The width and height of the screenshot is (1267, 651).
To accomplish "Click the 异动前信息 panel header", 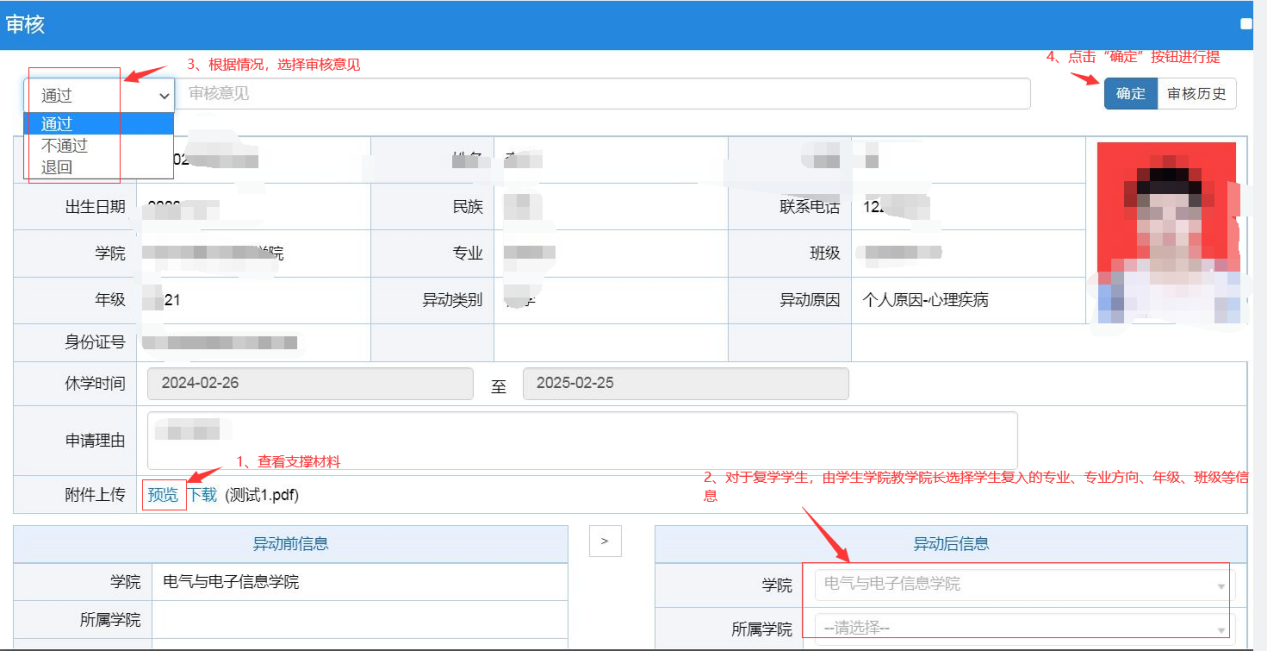I will coord(290,544).
